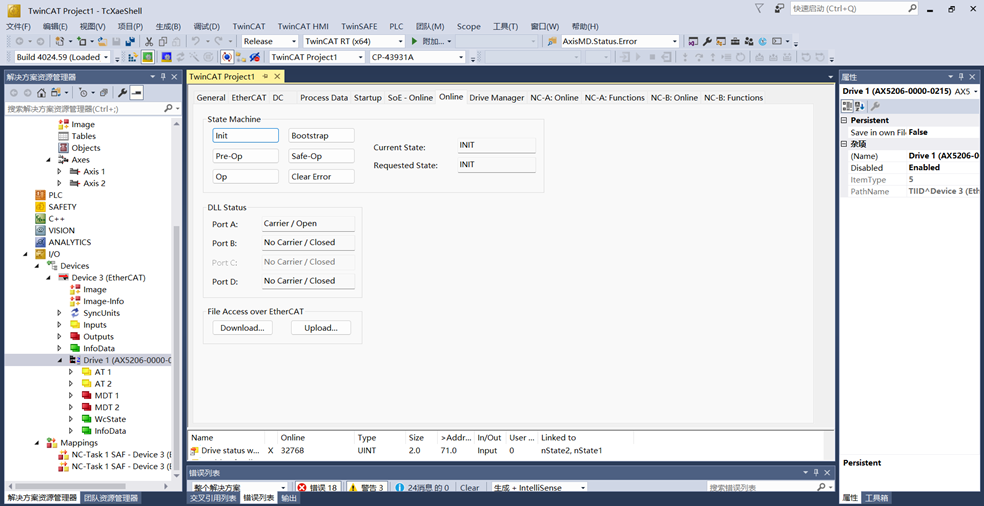The width and height of the screenshot is (984, 506).
Task: Toggle the Warnings 3 filter button
Action: coord(366,488)
